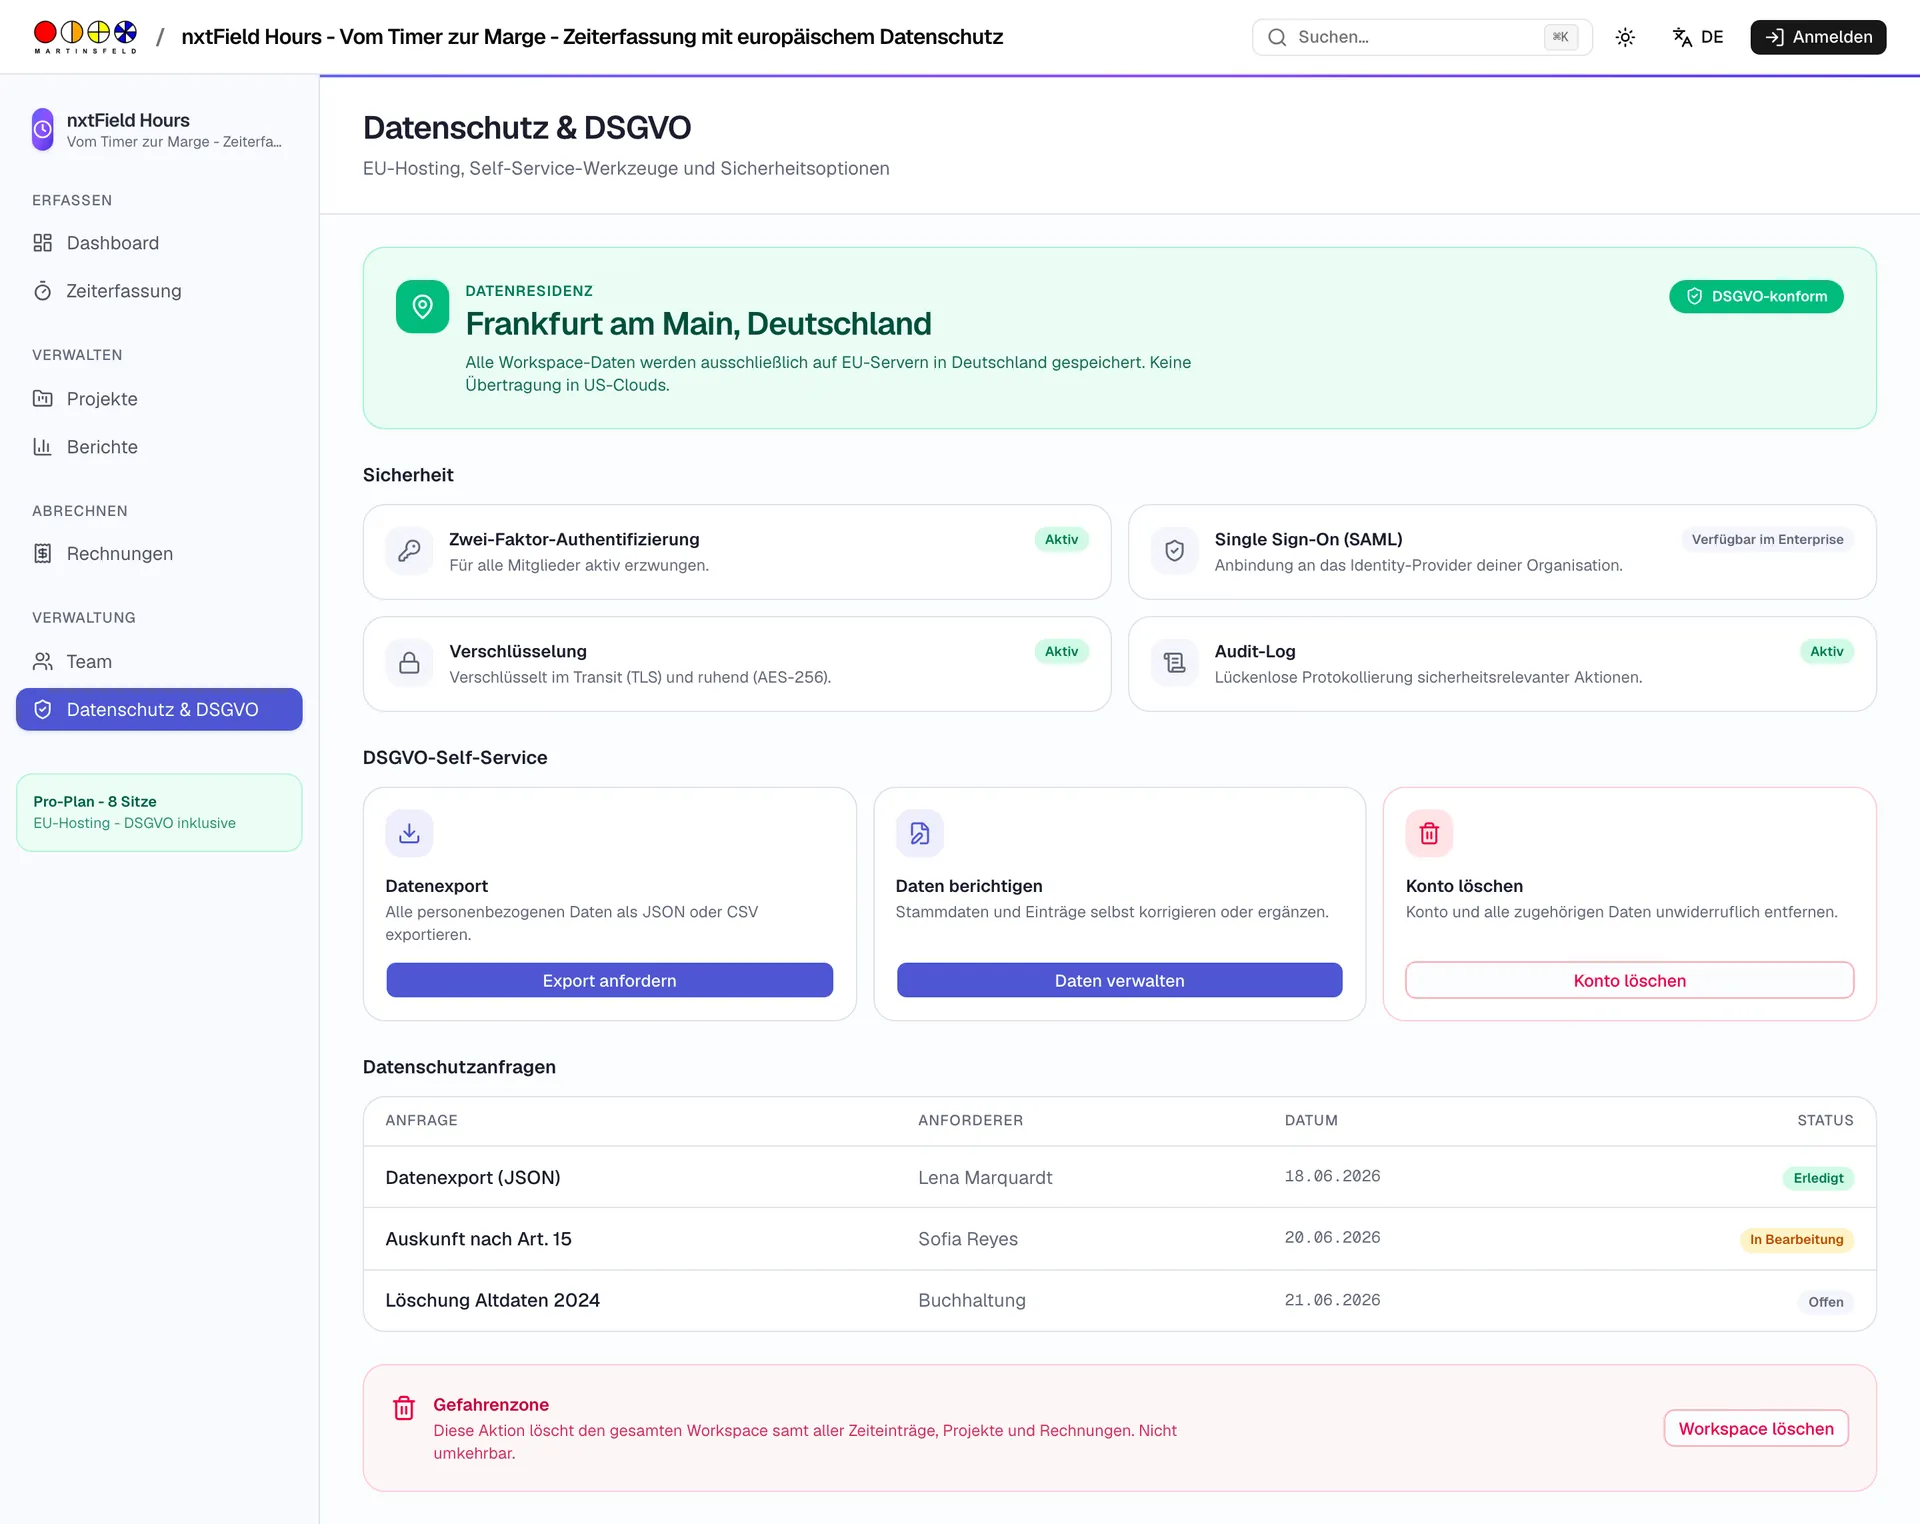Open Zeiterfassung in the sidebar
The image size is (1920, 1524).
159,291
